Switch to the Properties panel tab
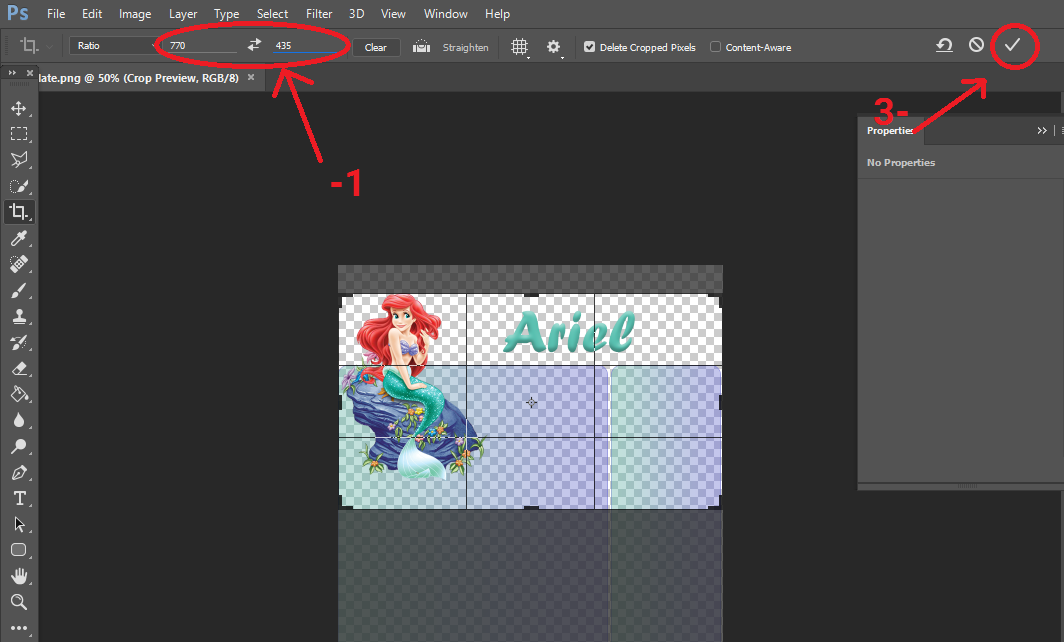This screenshot has height=642, width=1064. pyautogui.click(x=890, y=130)
